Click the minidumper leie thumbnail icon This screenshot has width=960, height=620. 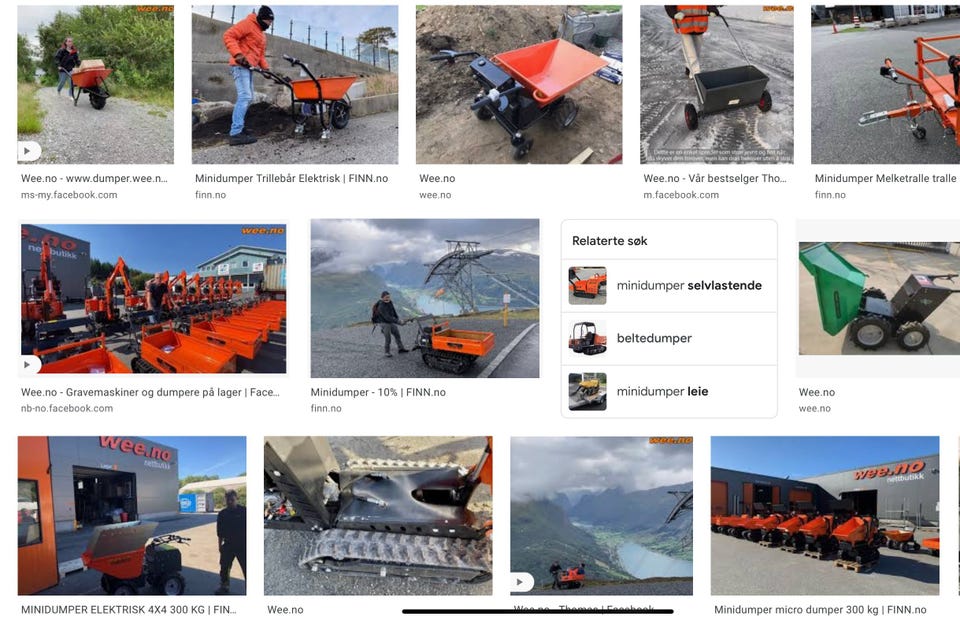click(587, 392)
